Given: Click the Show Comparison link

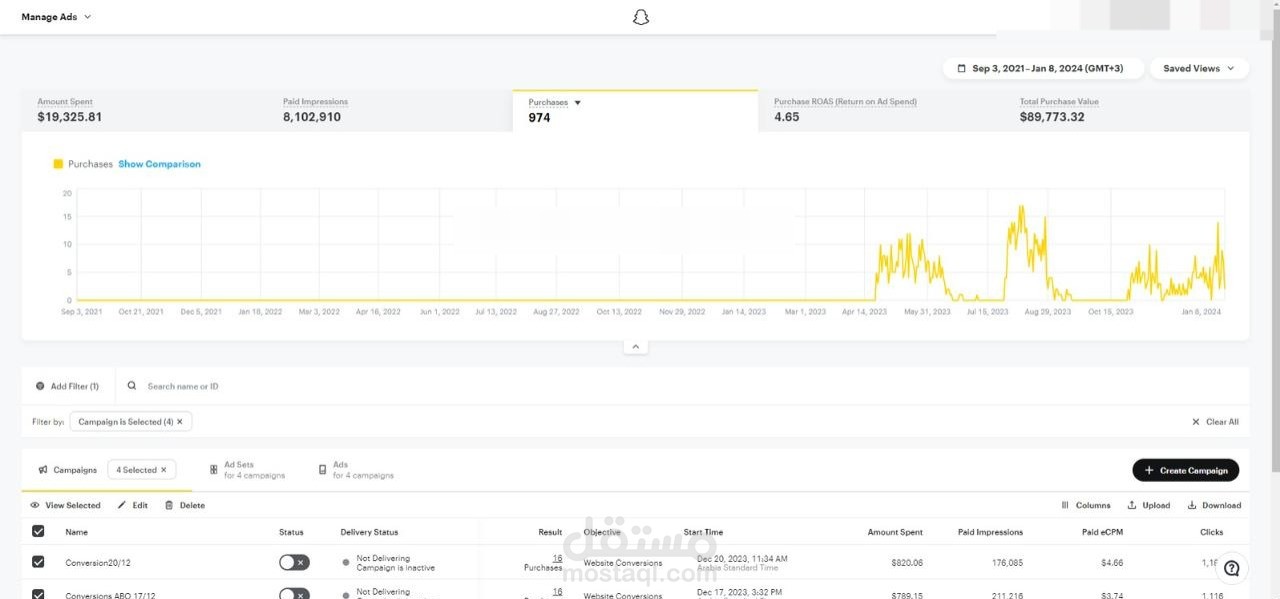Looking at the screenshot, I should (x=159, y=164).
